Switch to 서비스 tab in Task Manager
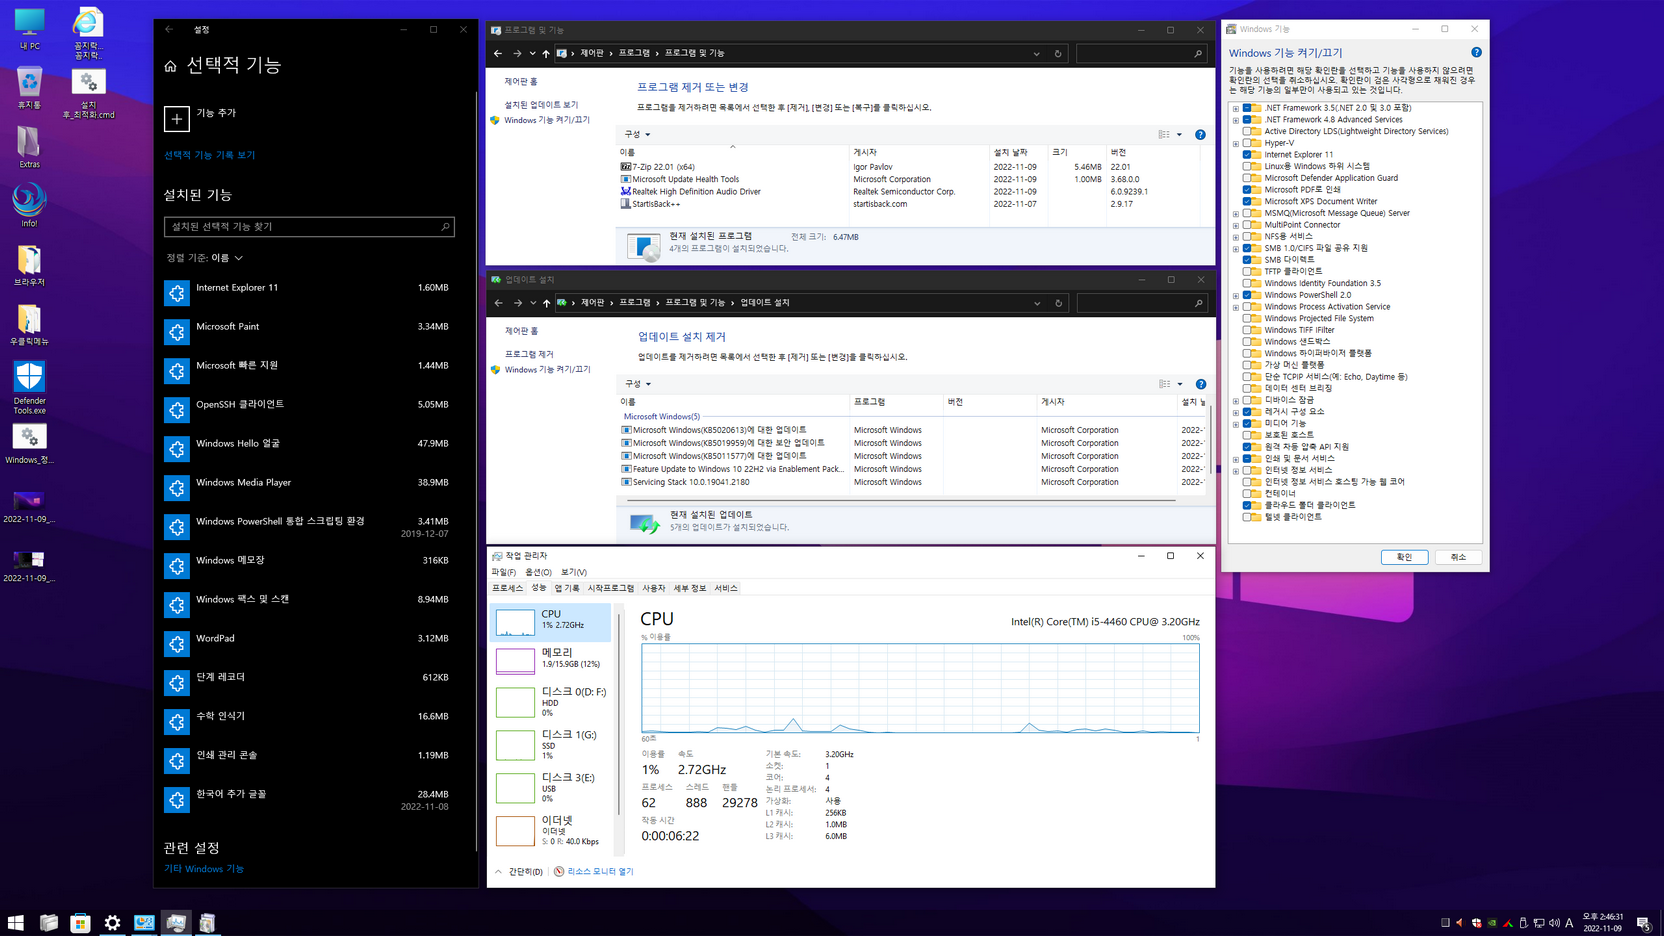The width and height of the screenshot is (1664, 936). point(726,588)
